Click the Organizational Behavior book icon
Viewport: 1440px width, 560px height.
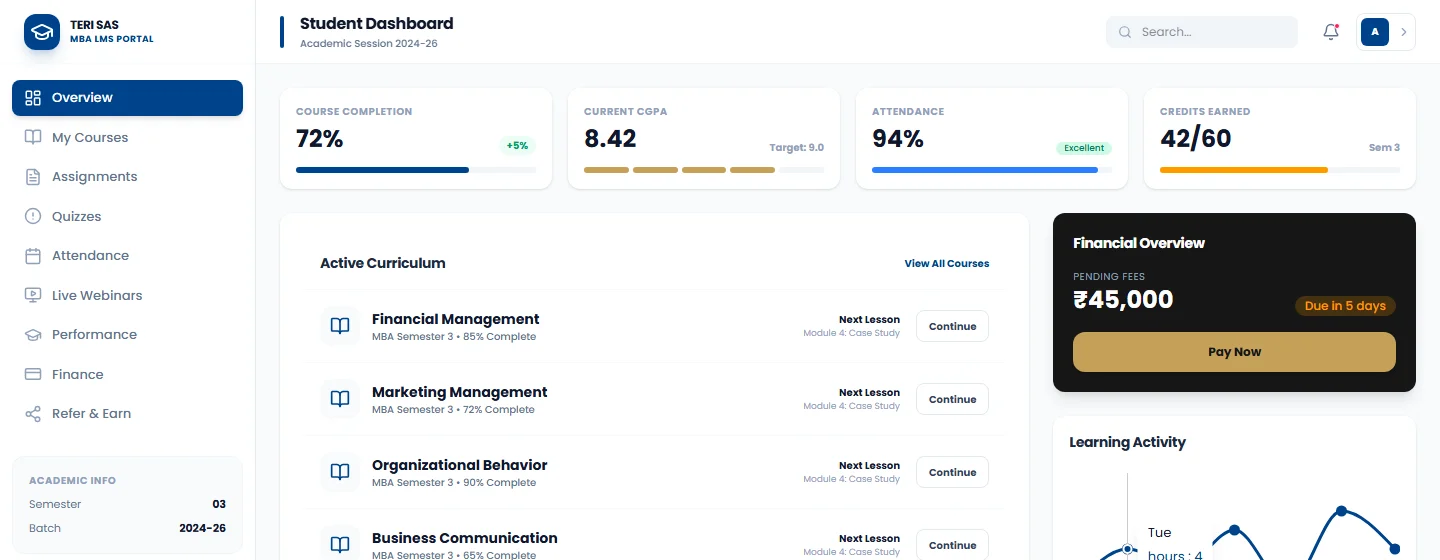pos(340,472)
